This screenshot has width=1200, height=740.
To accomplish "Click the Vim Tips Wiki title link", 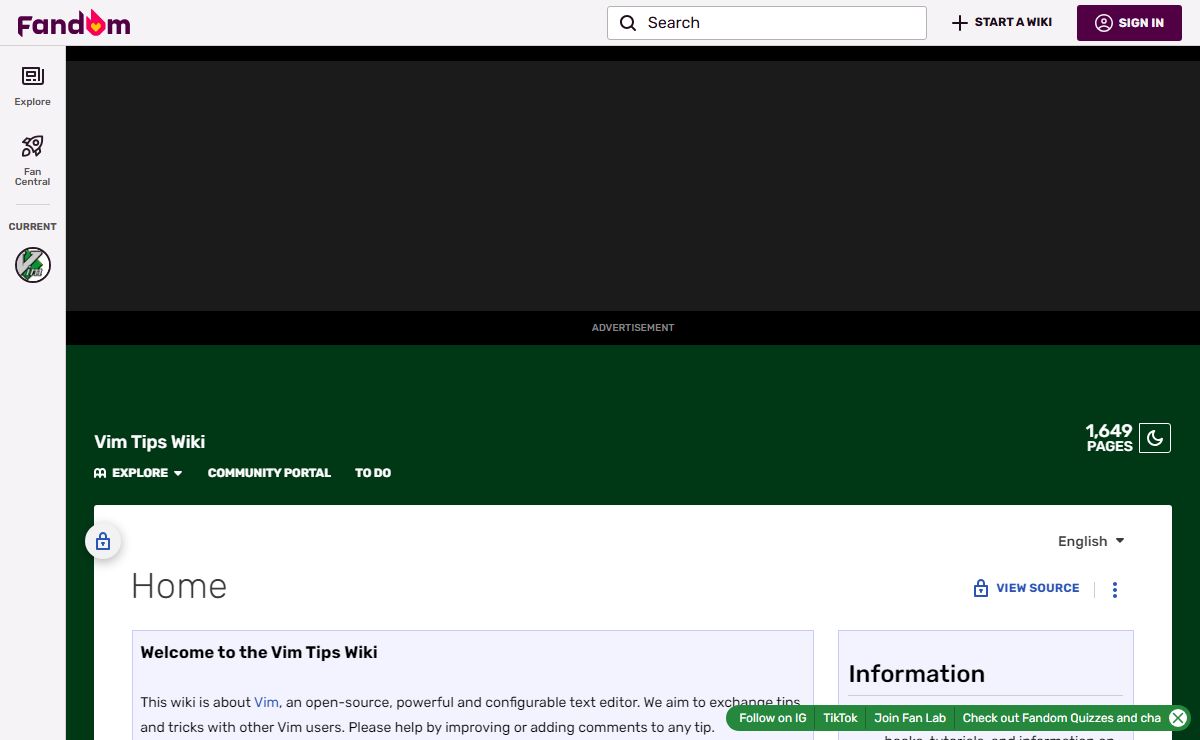I will 149,442.
